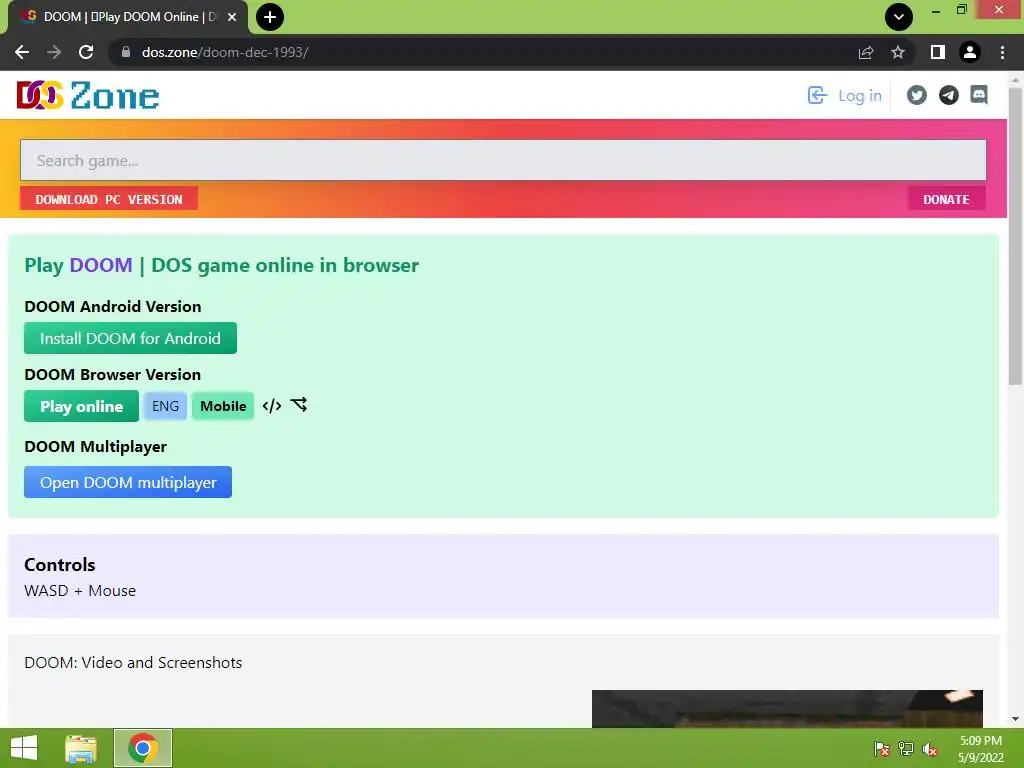Select the ENG language badge
Screen dimensions: 1024x768
[x=165, y=406]
